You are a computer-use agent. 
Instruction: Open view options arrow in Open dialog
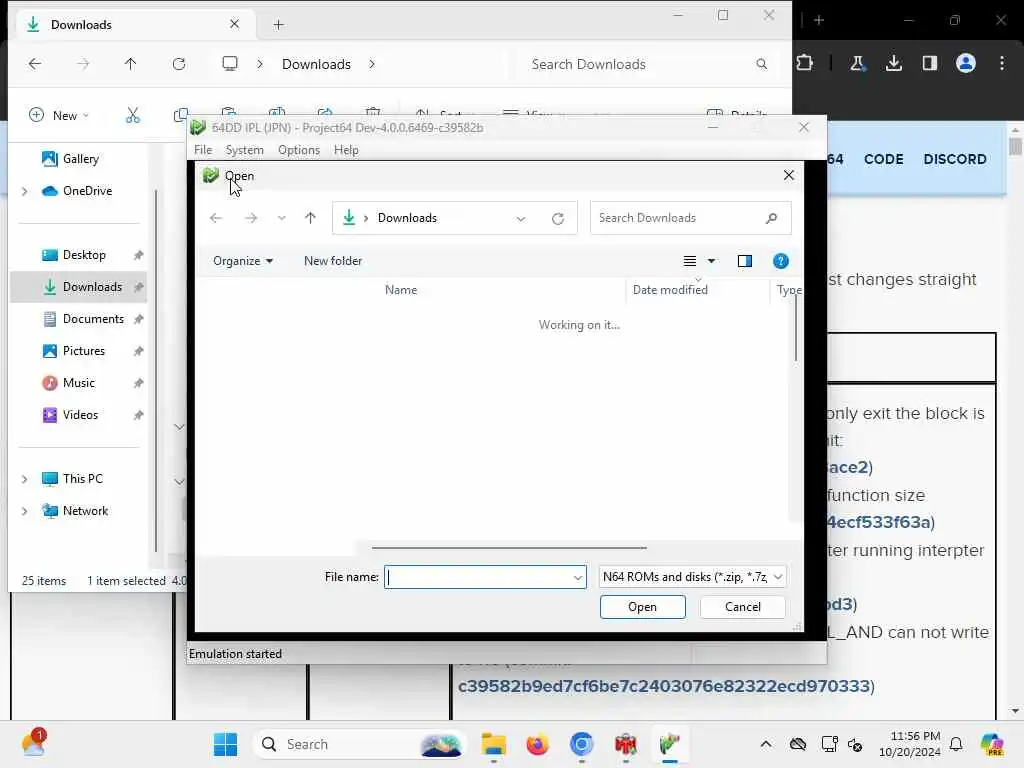point(712,261)
